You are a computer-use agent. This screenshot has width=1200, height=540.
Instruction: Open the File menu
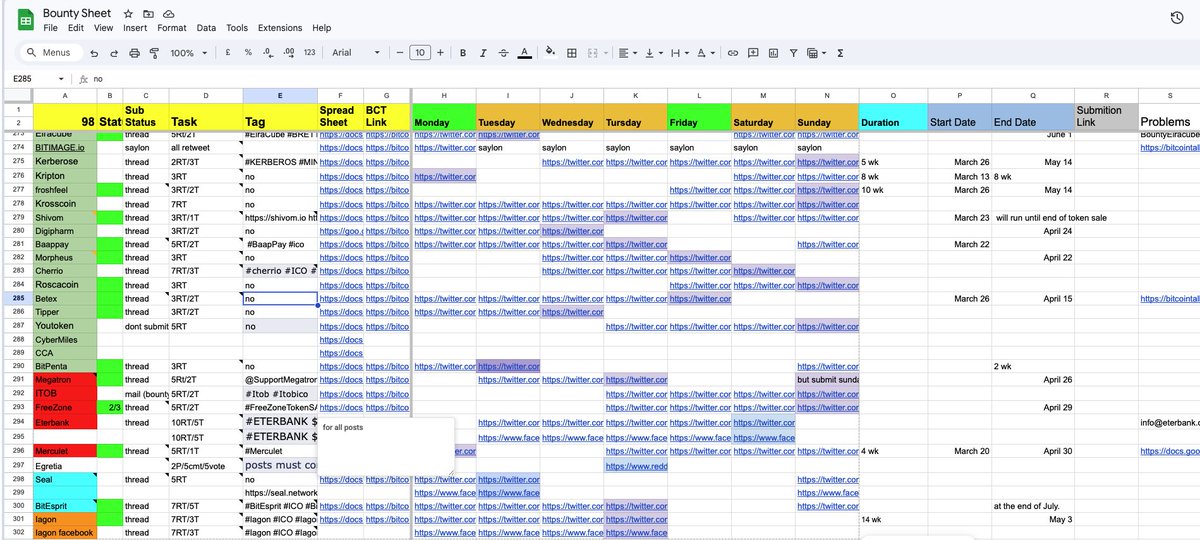pyautogui.click(x=50, y=28)
